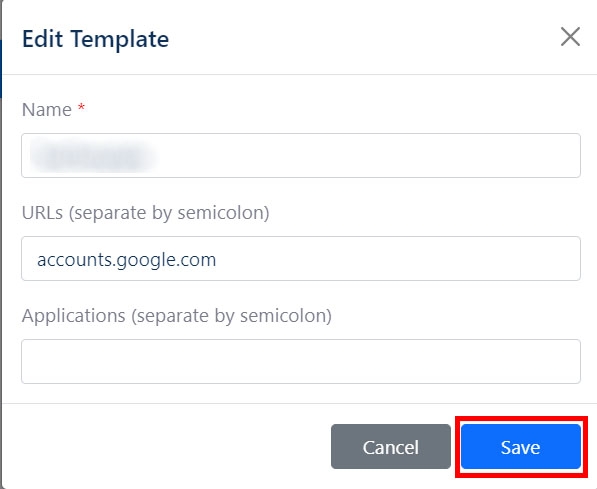Click the URLs (separate by semicolon) label

[x=145, y=213]
